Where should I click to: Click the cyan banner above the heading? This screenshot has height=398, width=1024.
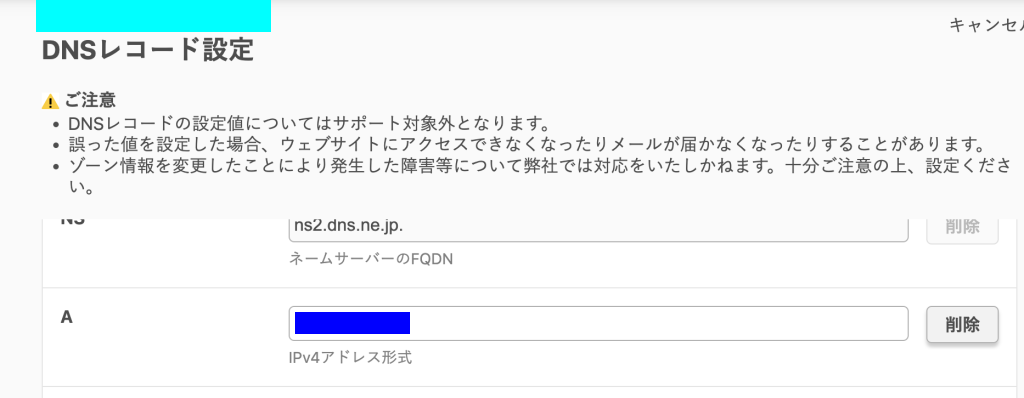coord(153,16)
